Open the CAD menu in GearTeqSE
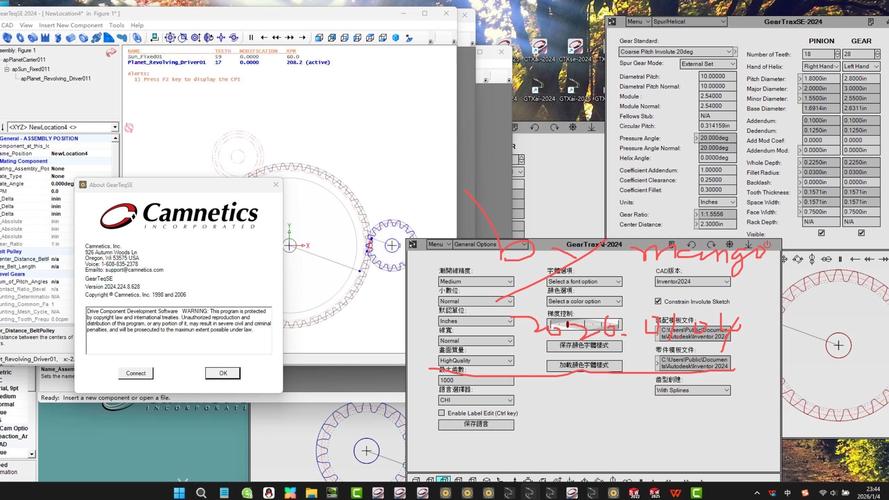This screenshot has width=889, height=500. pyautogui.click(x=7, y=26)
